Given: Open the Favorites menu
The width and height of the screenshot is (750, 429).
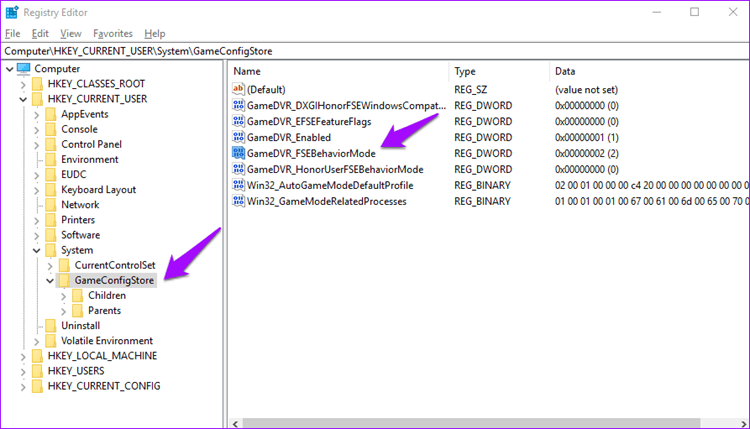Looking at the screenshot, I should click(x=112, y=33).
